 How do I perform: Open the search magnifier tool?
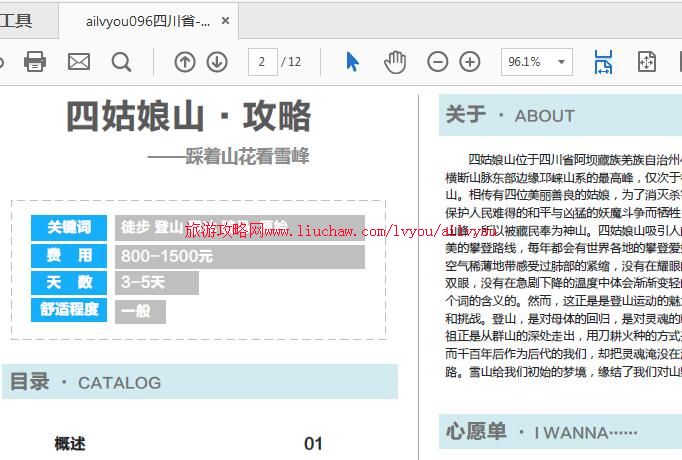(122, 62)
